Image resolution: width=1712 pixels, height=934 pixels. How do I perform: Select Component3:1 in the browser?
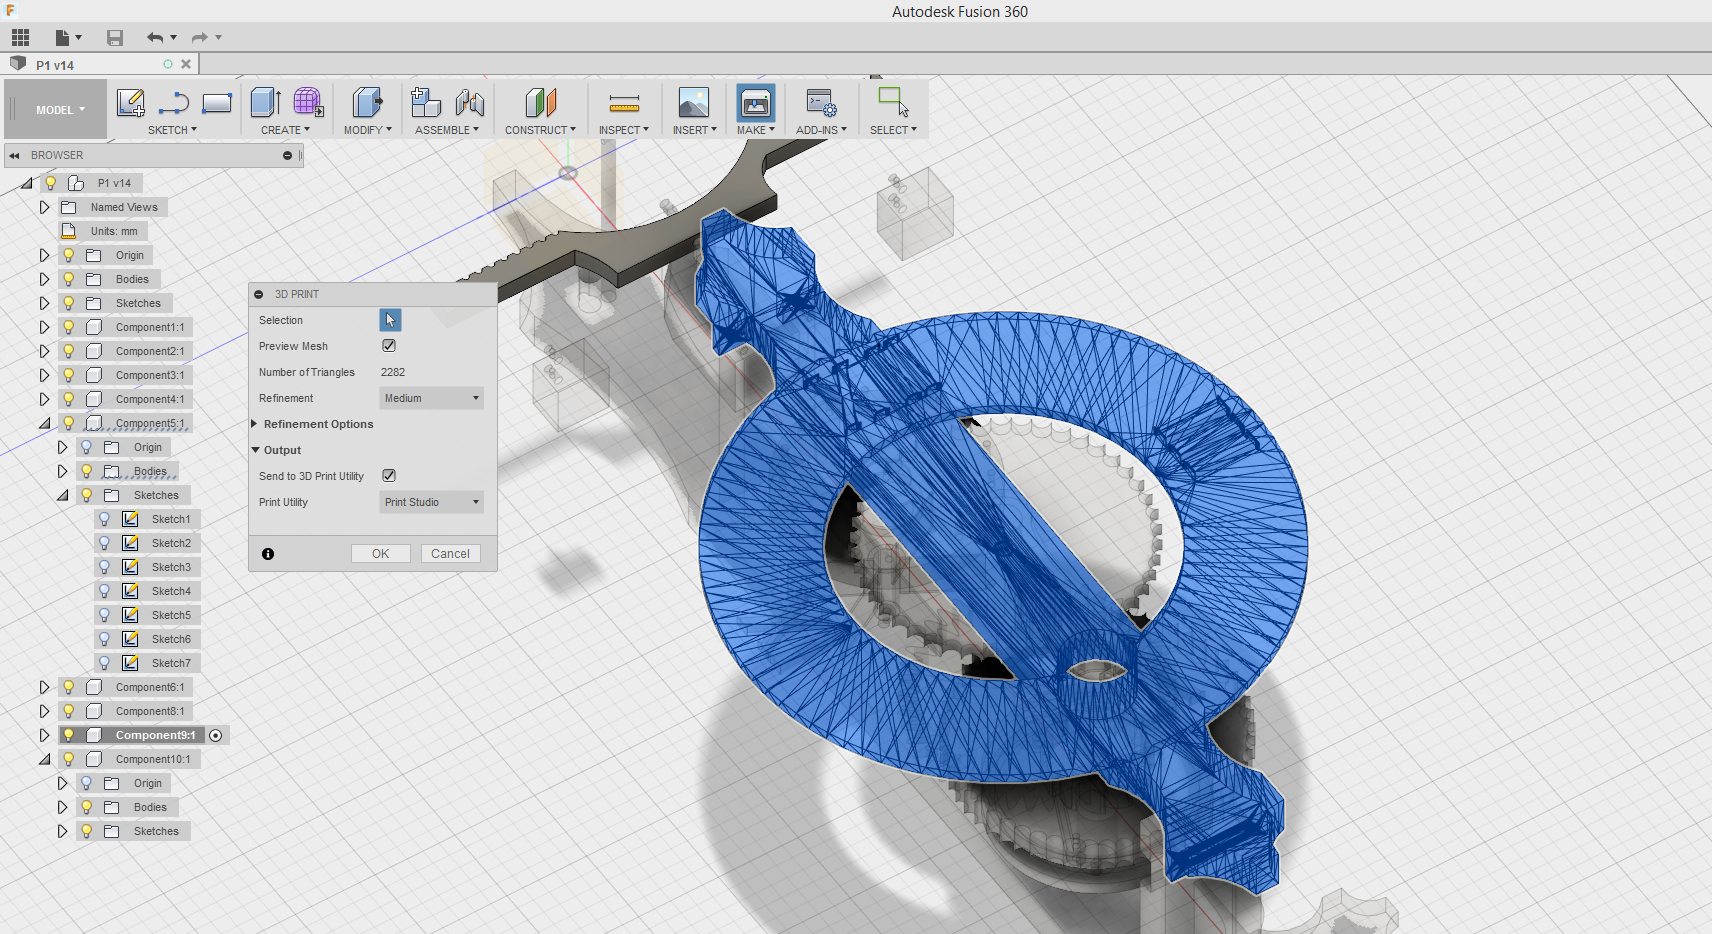(150, 375)
